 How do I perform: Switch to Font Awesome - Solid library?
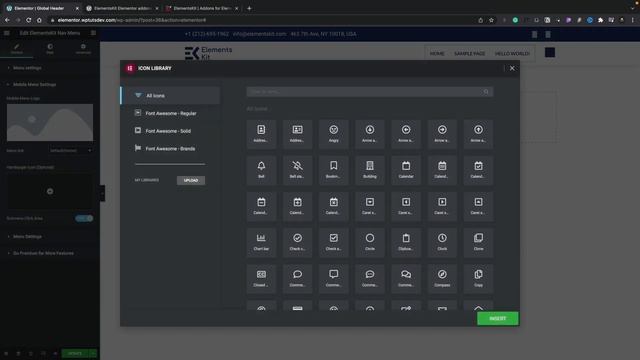pos(171,131)
